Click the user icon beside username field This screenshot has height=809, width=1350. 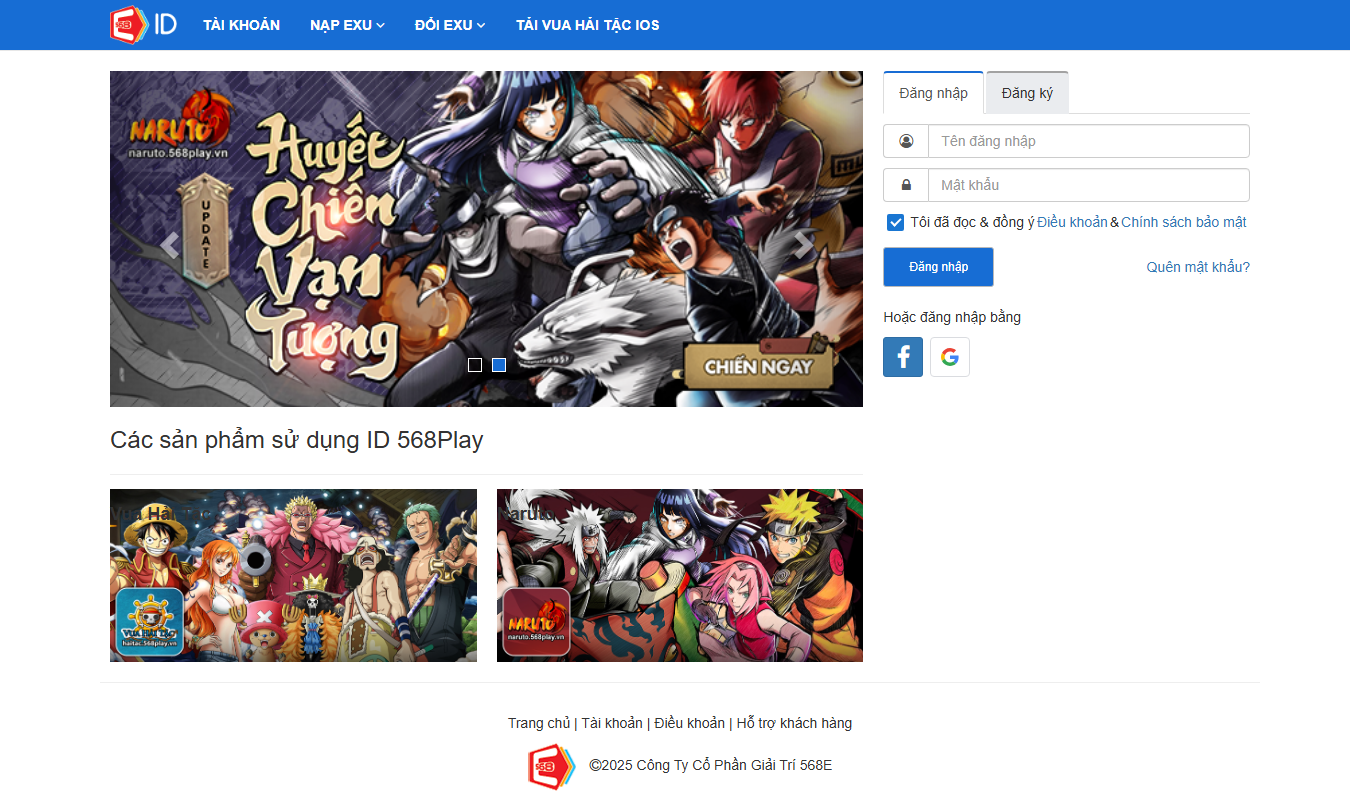906,141
